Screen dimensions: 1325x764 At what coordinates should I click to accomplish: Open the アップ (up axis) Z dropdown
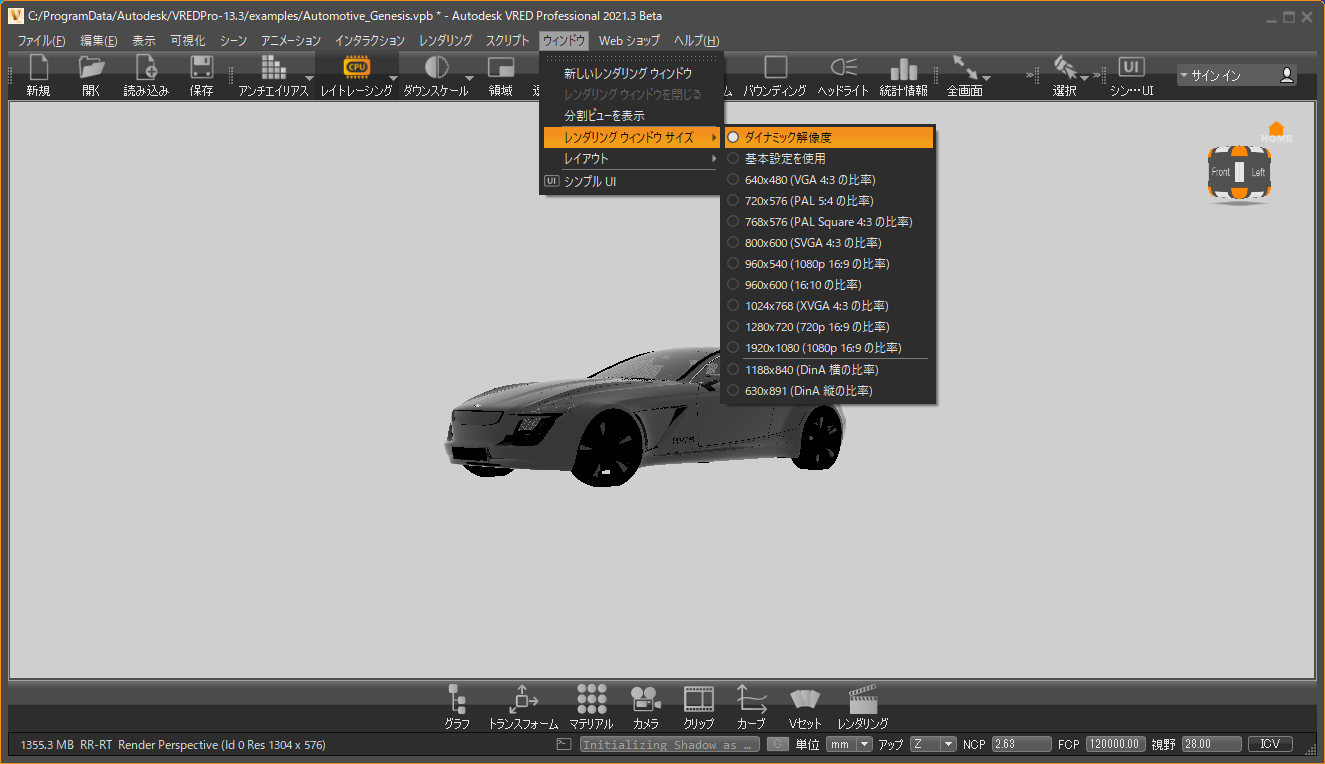933,744
